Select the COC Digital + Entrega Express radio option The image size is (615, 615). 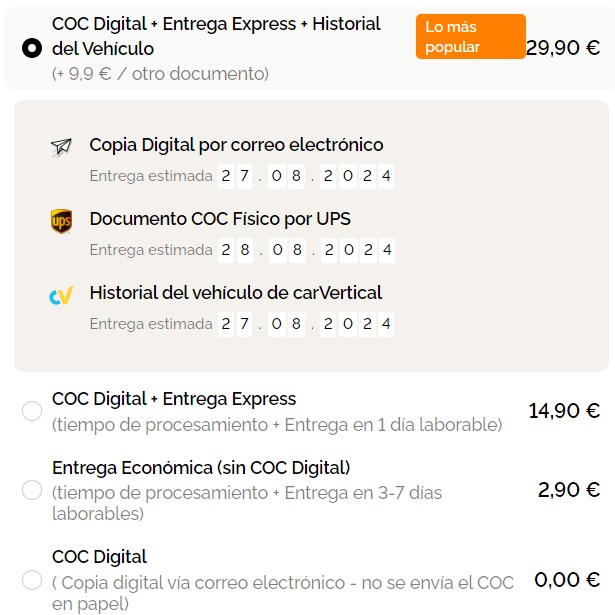(32, 411)
